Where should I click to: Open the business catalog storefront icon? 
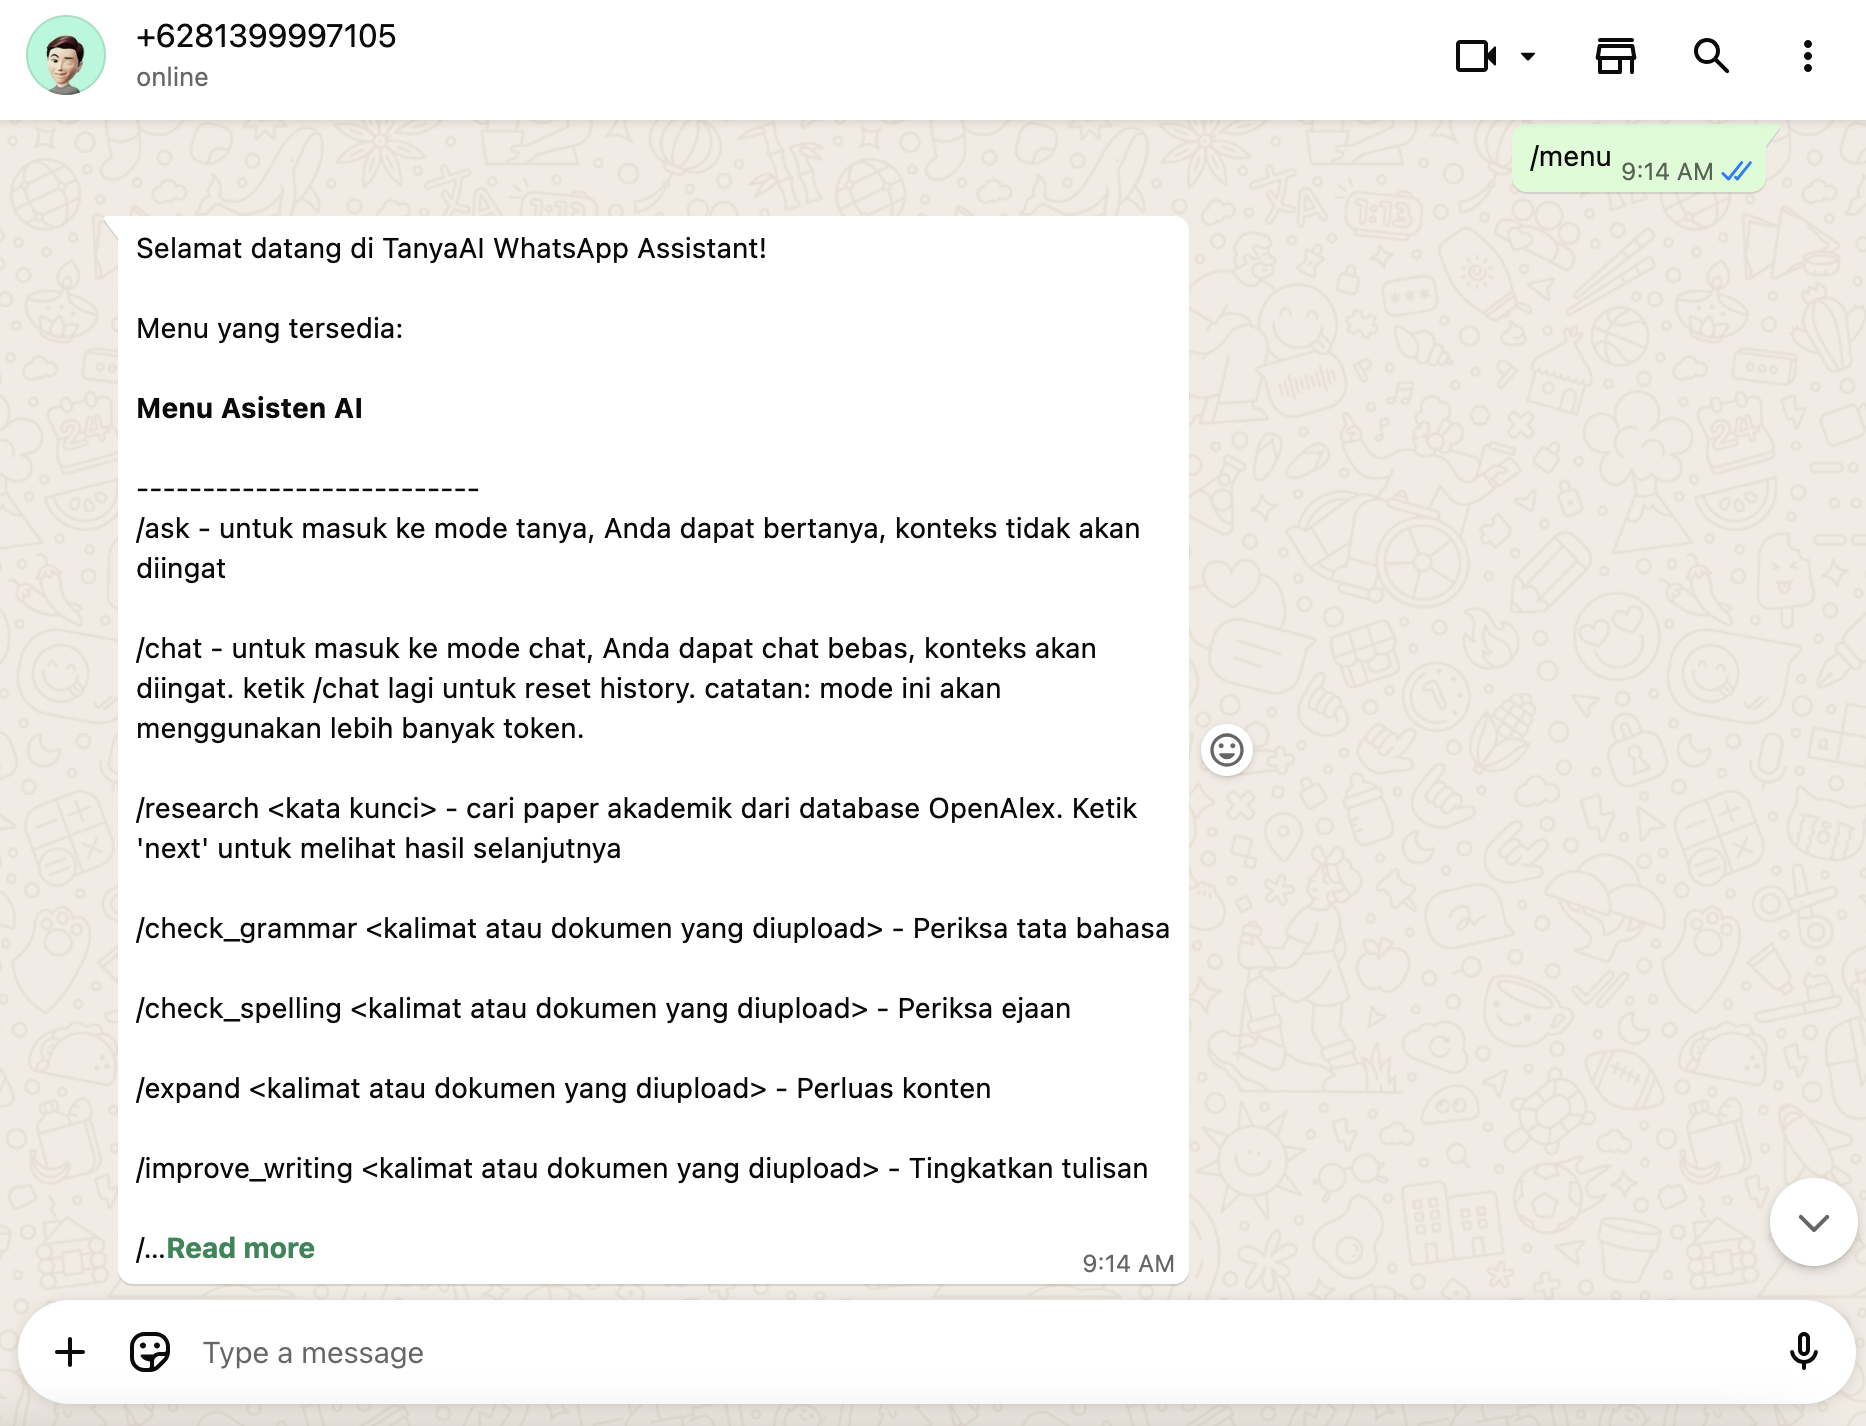coord(1615,56)
